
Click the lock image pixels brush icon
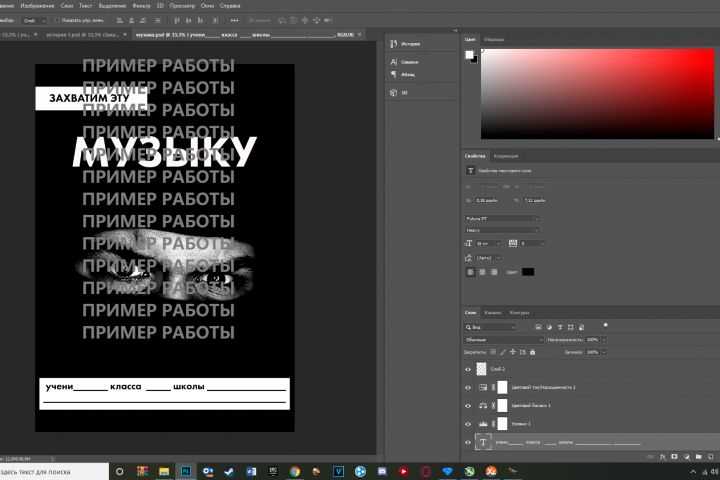[503, 352]
